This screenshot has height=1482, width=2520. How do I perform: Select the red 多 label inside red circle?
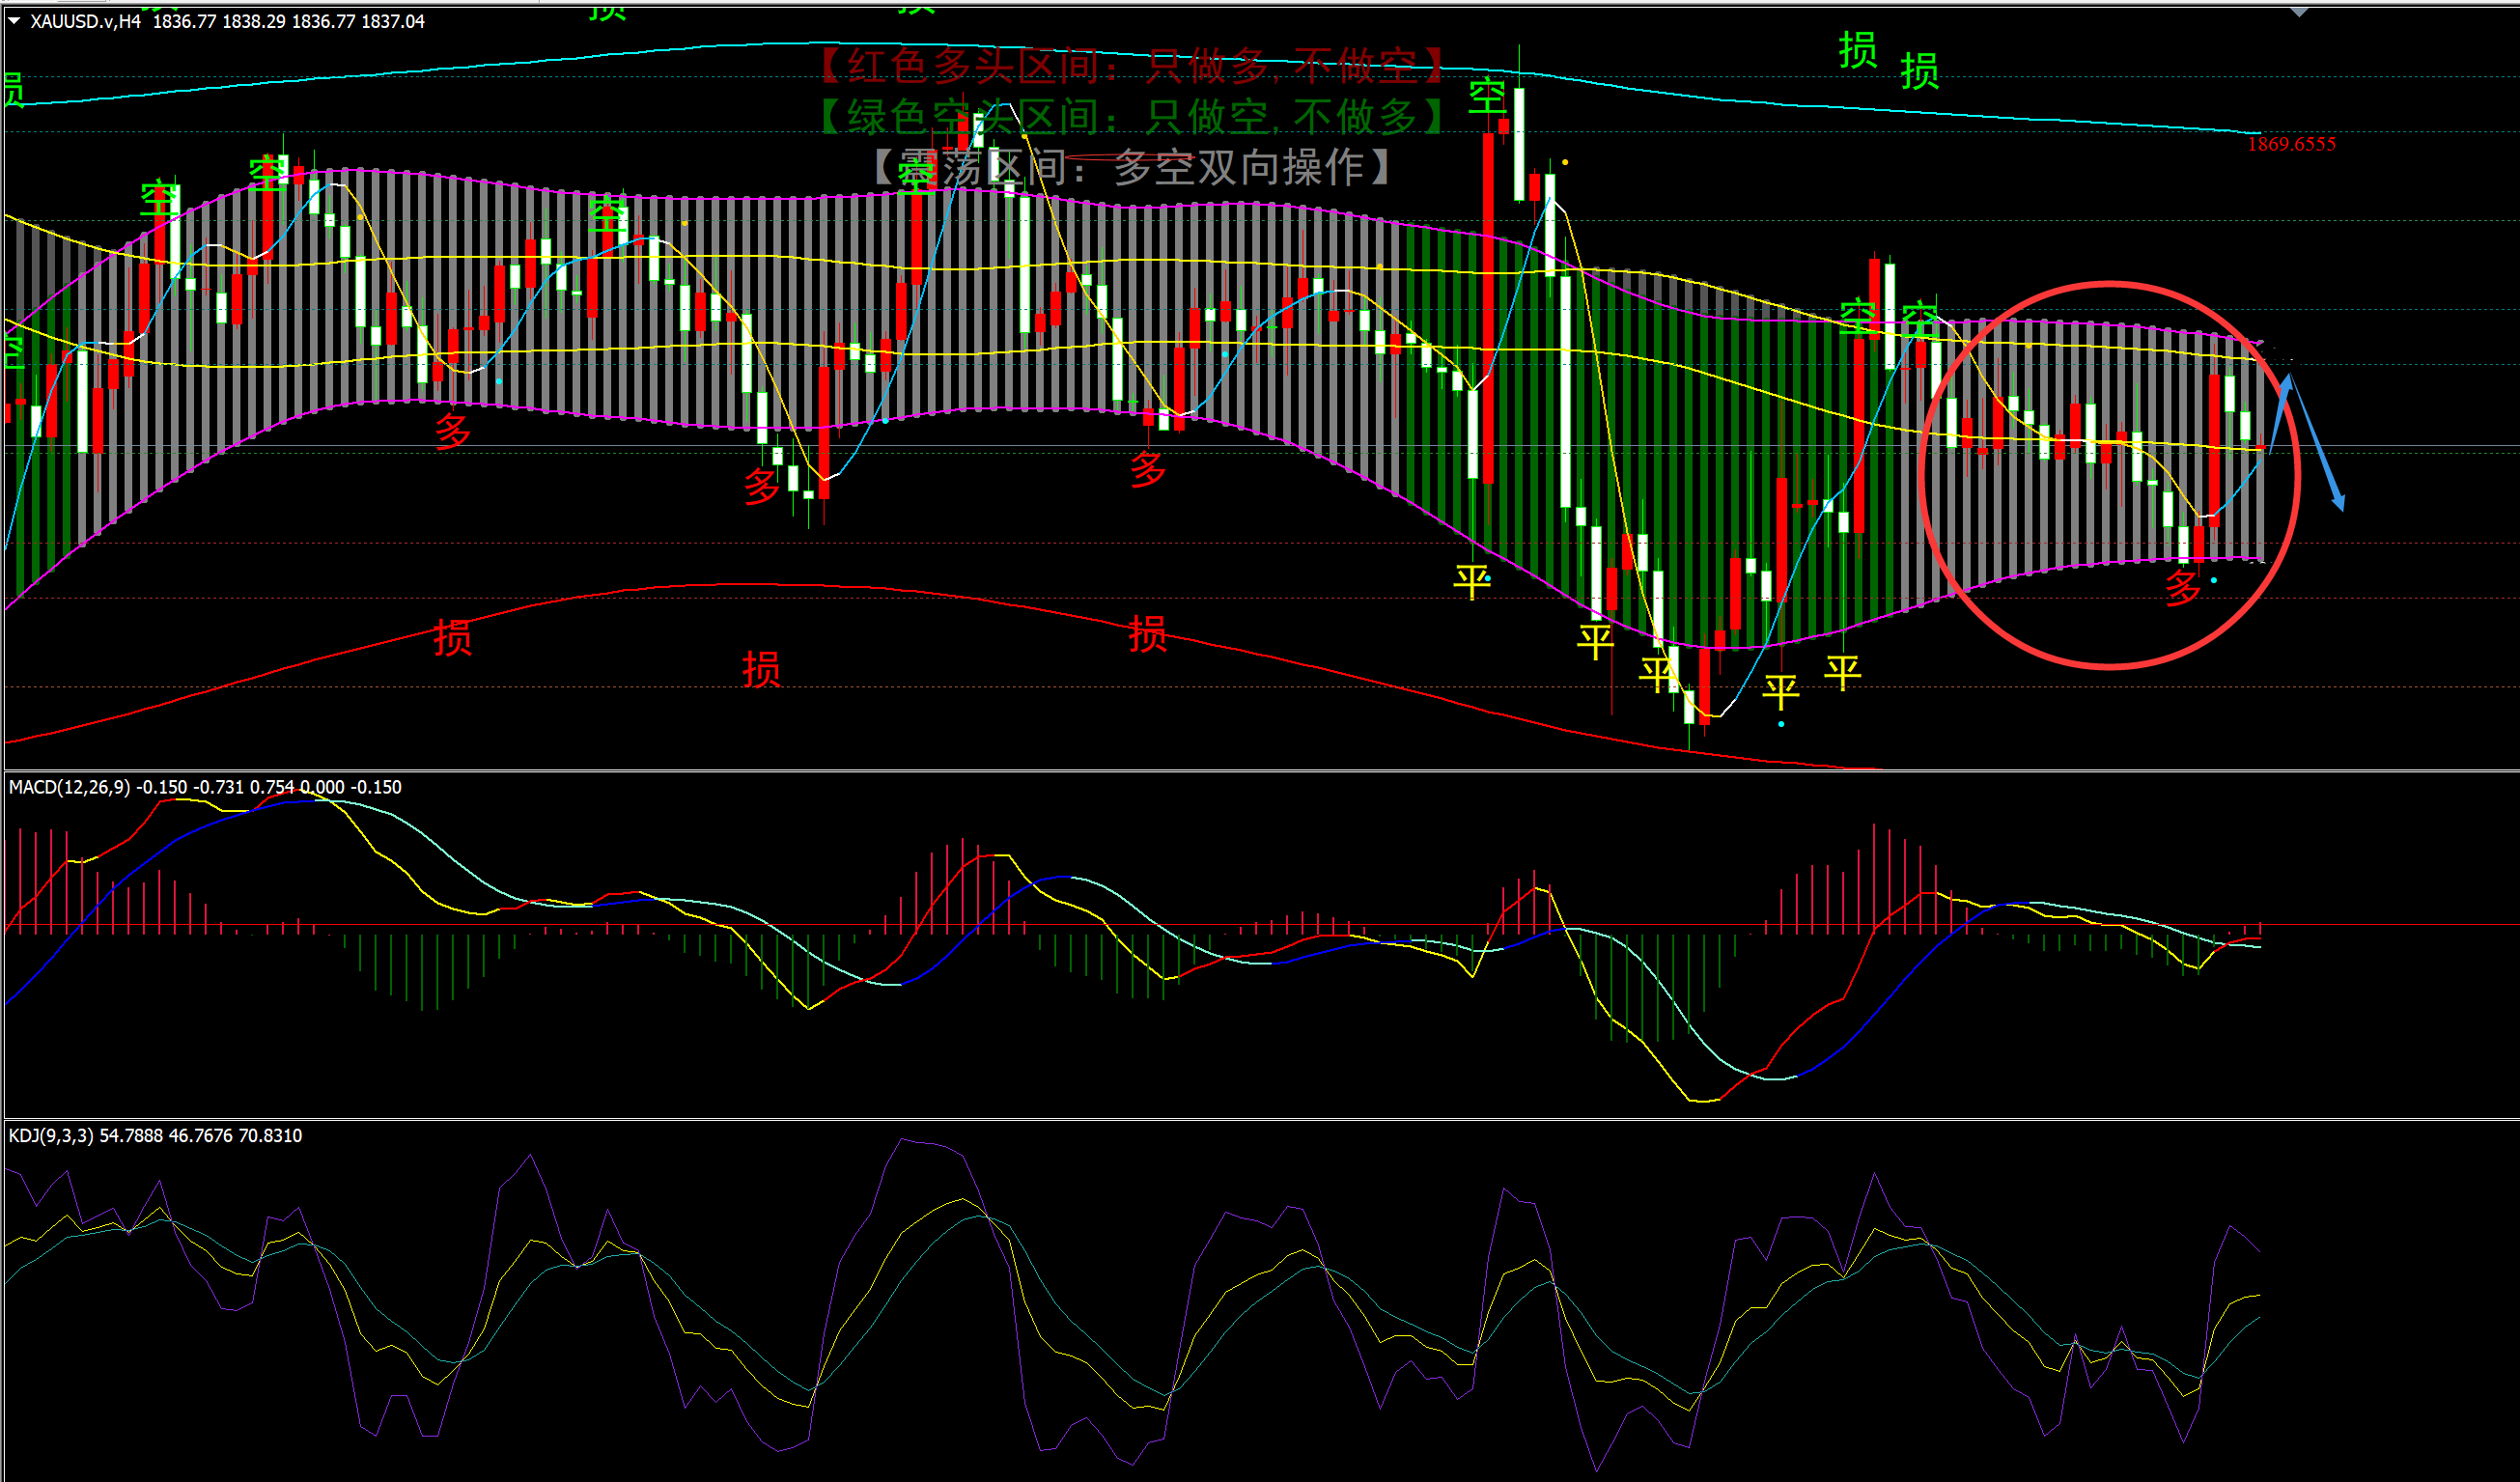(x=2183, y=588)
